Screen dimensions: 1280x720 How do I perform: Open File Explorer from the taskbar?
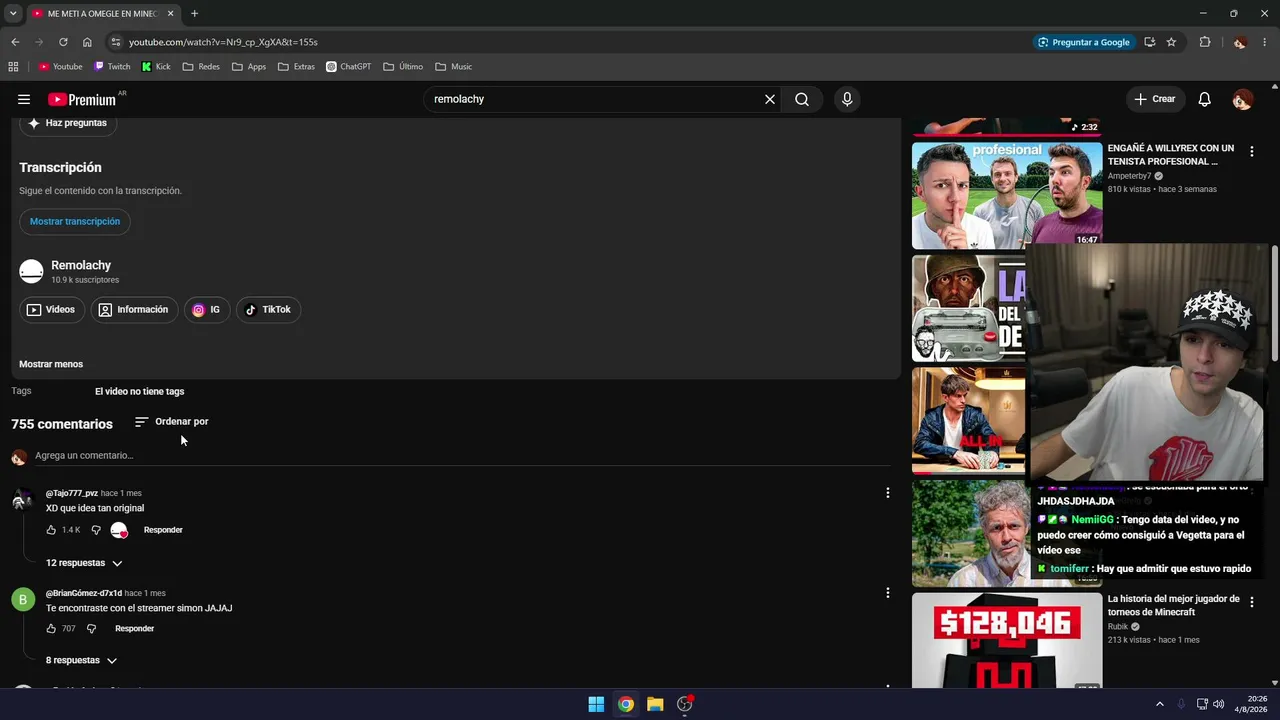pos(655,704)
